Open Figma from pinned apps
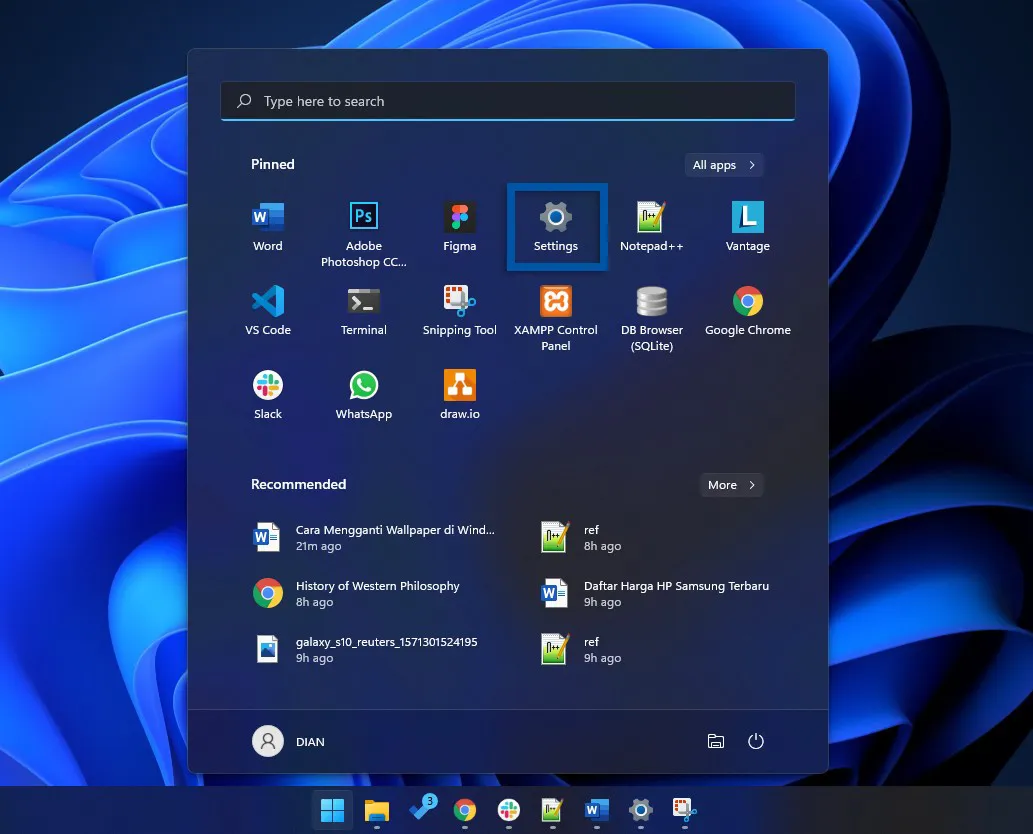Image resolution: width=1033 pixels, height=834 pixels. tap(459, 216)
